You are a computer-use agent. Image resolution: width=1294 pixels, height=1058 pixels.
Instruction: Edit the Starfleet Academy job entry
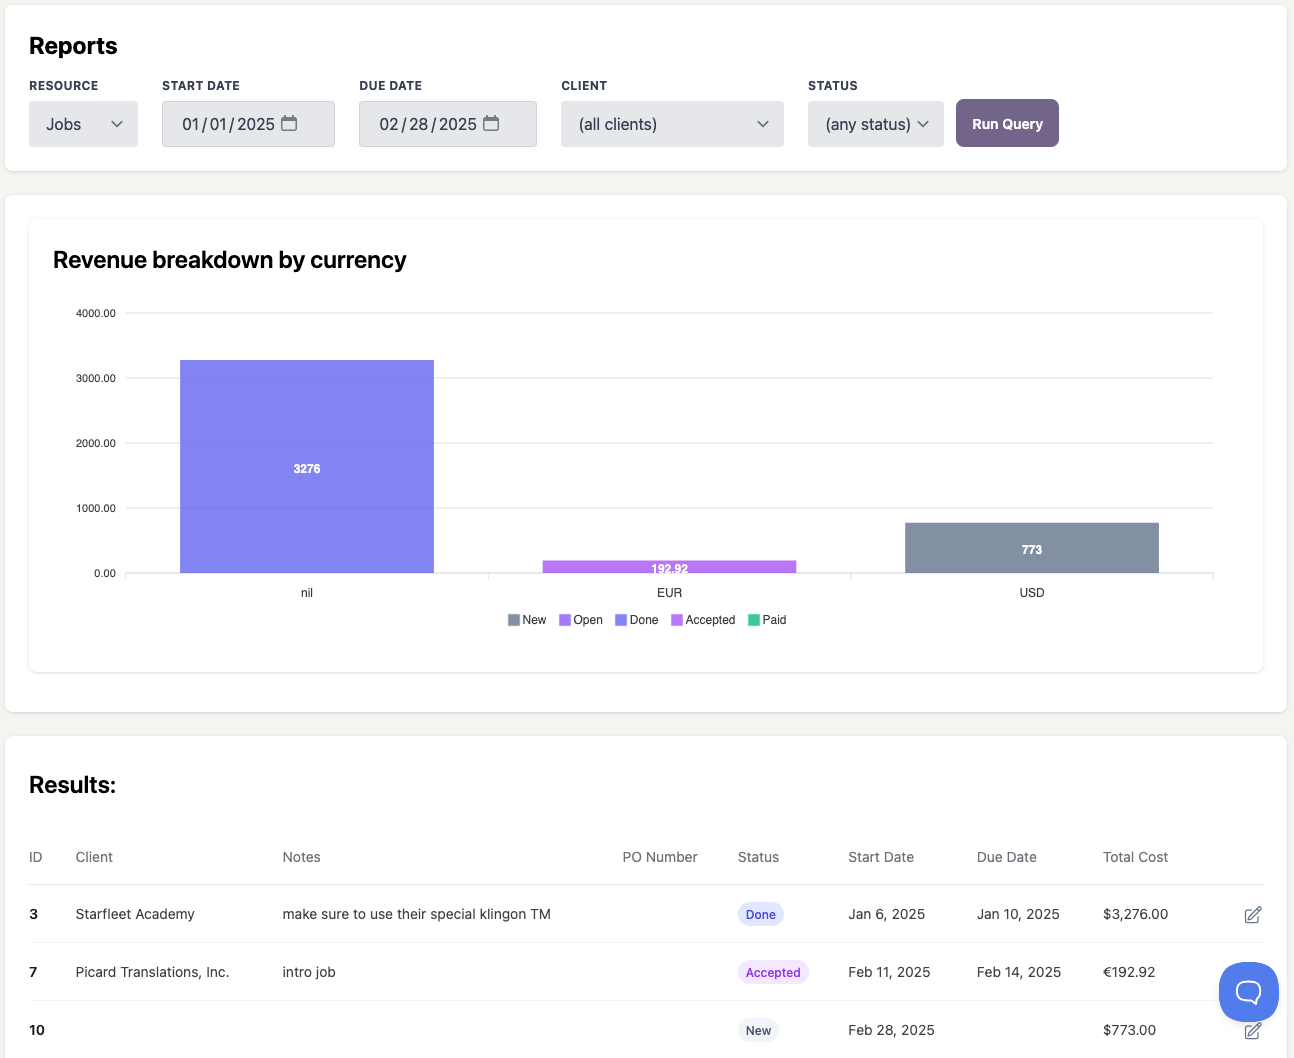[x=1251, y=914]
